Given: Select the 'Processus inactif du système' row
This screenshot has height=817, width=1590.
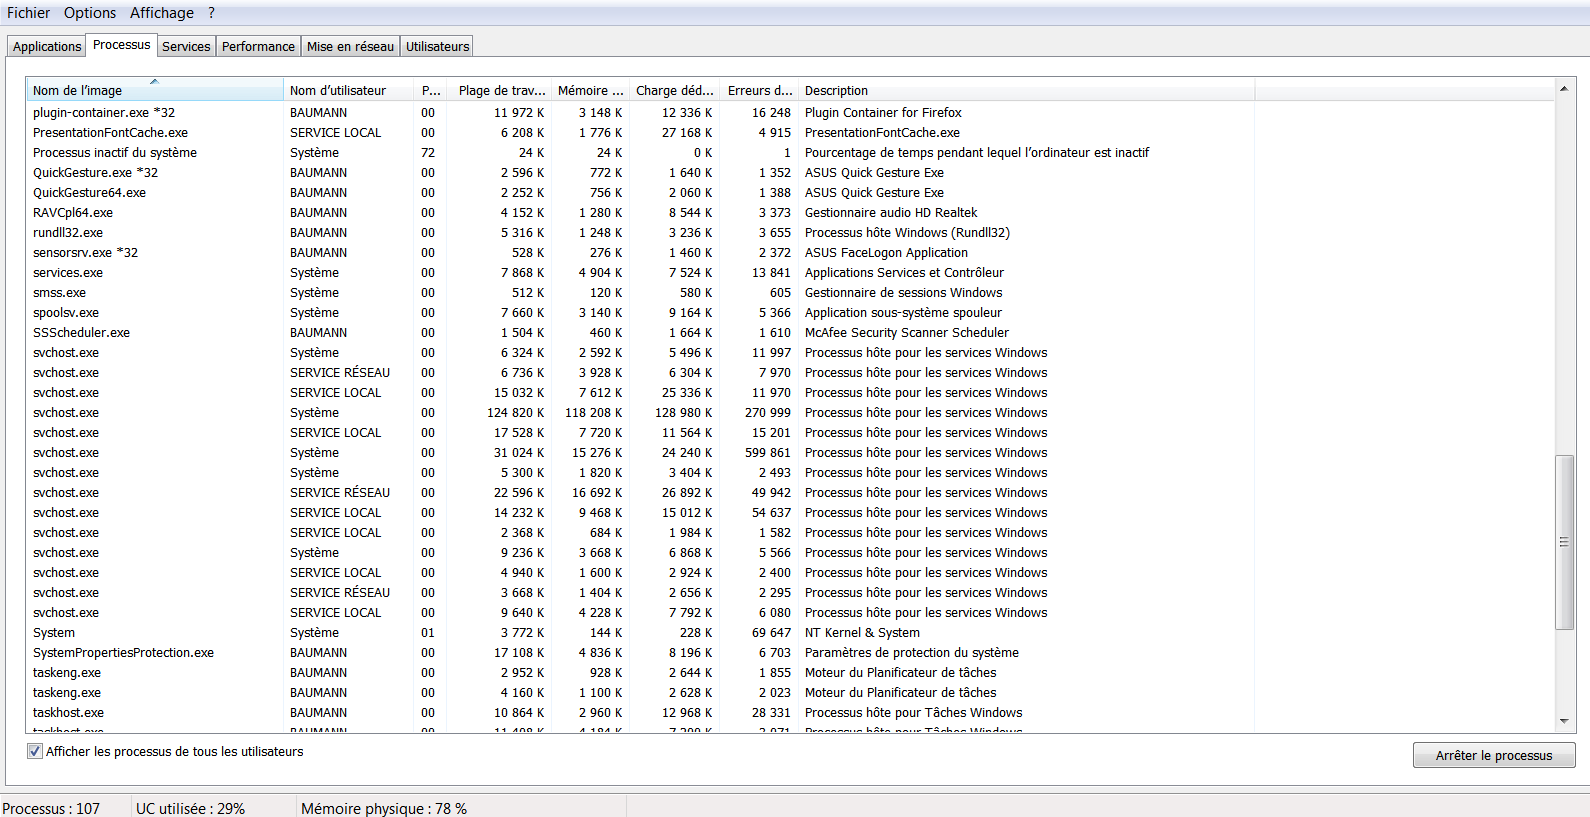Looking at the screenshot, I should tap(115, 153).
